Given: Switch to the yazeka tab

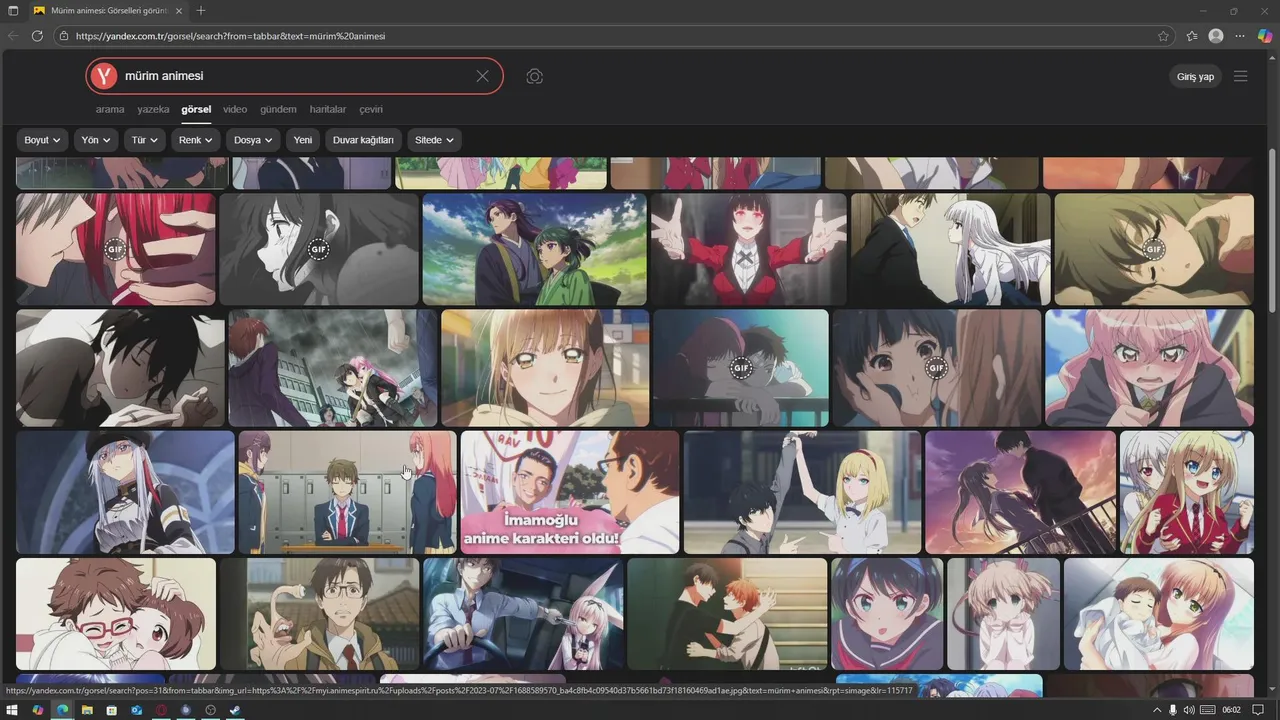Looking at the screenshot, I should coord(153,109).
